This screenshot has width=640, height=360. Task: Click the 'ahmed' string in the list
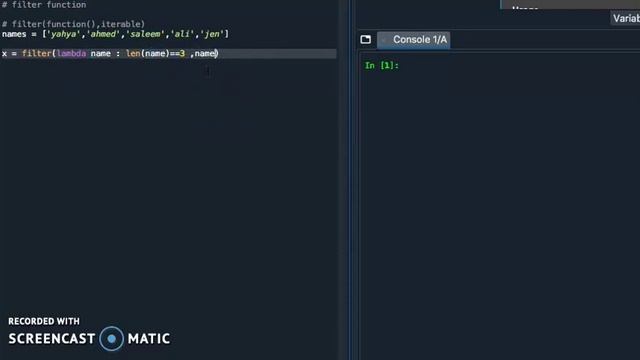coord(103,34)
